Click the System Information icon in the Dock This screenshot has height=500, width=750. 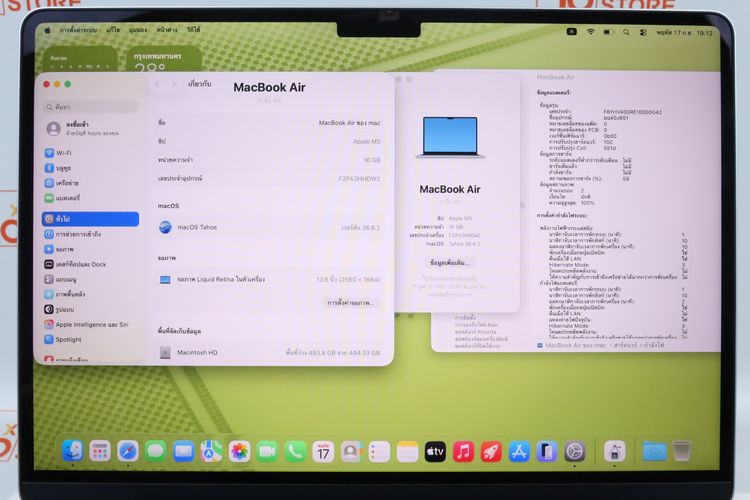click(615, 451)
